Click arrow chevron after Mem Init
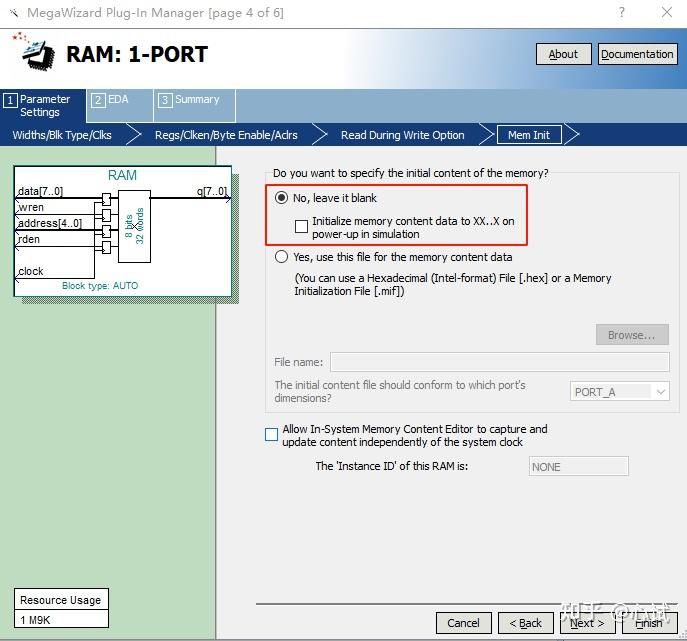The height and width of the screenshot is (641, 687). click(572, 135)
